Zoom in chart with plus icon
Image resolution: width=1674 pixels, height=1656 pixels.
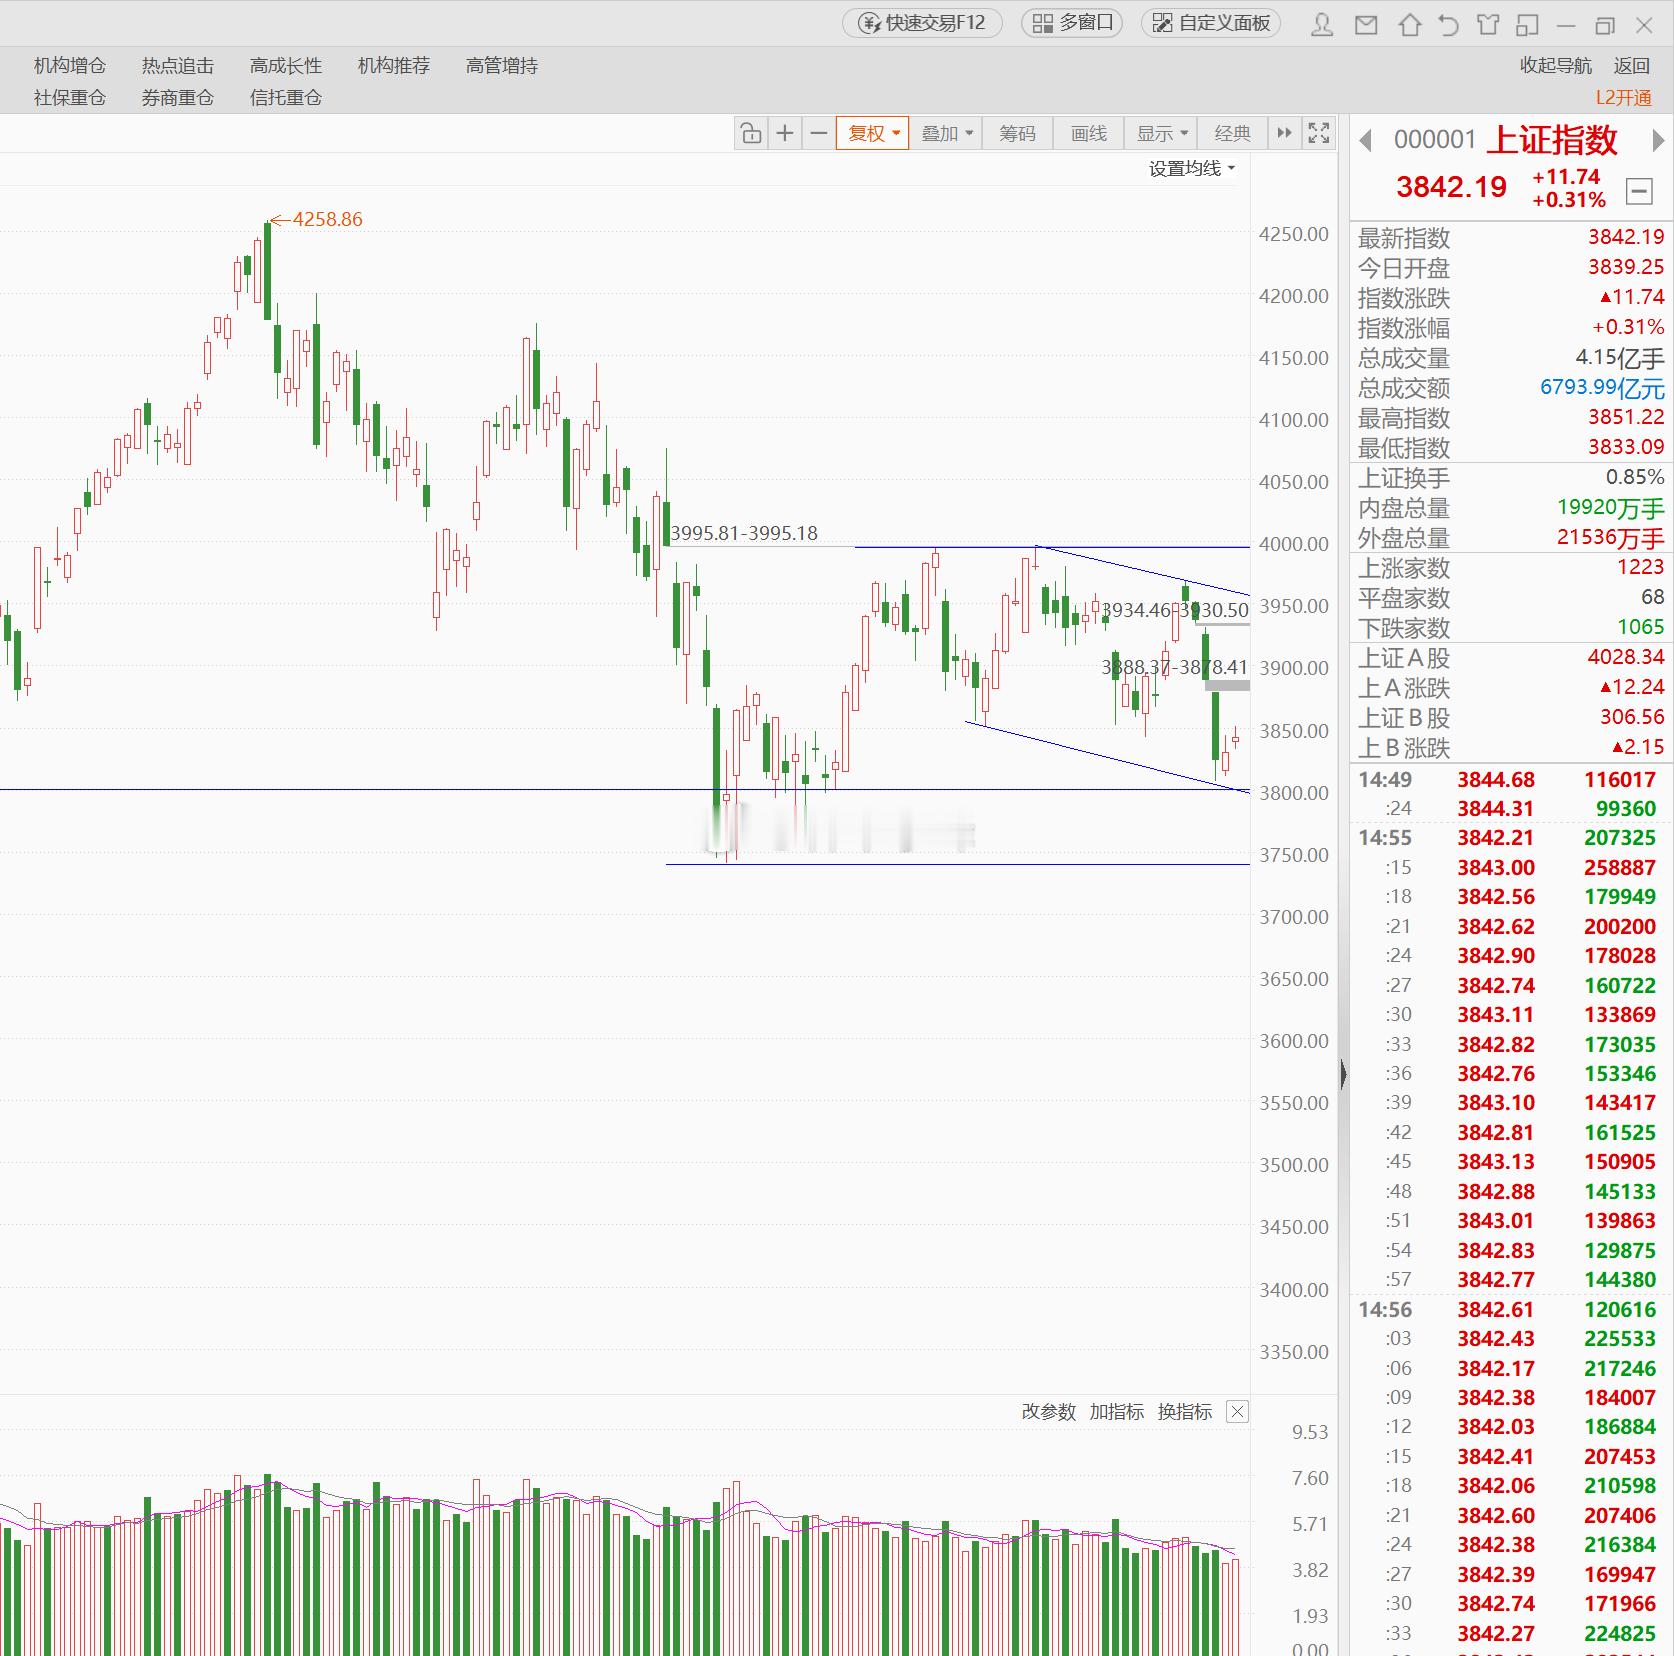click(x=785, y=133)
